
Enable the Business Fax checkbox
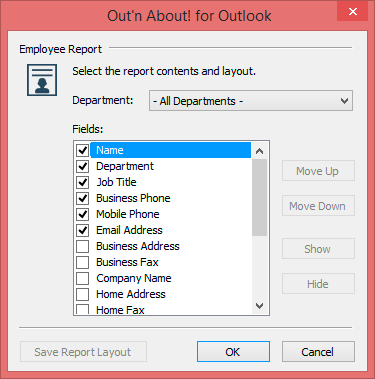(x=83, y=262)
